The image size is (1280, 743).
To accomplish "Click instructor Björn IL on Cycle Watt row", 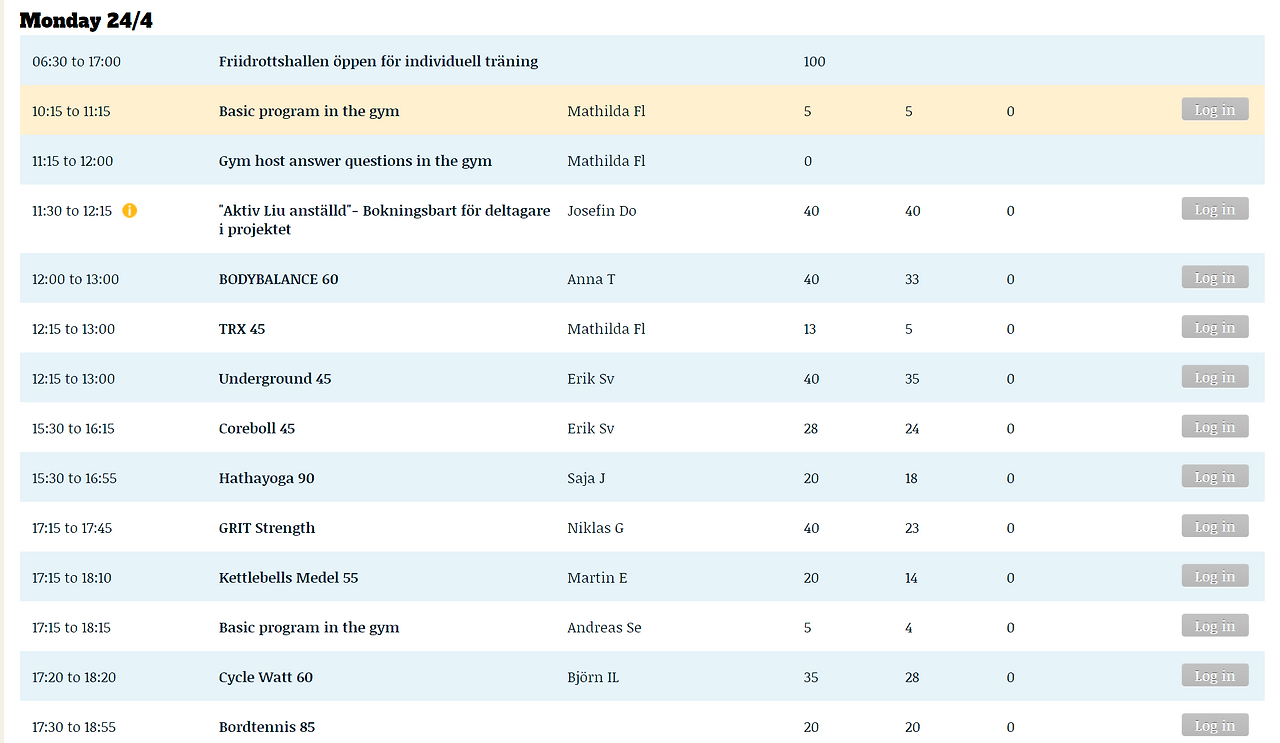I will pyautogui.click(x=593, y=677).
